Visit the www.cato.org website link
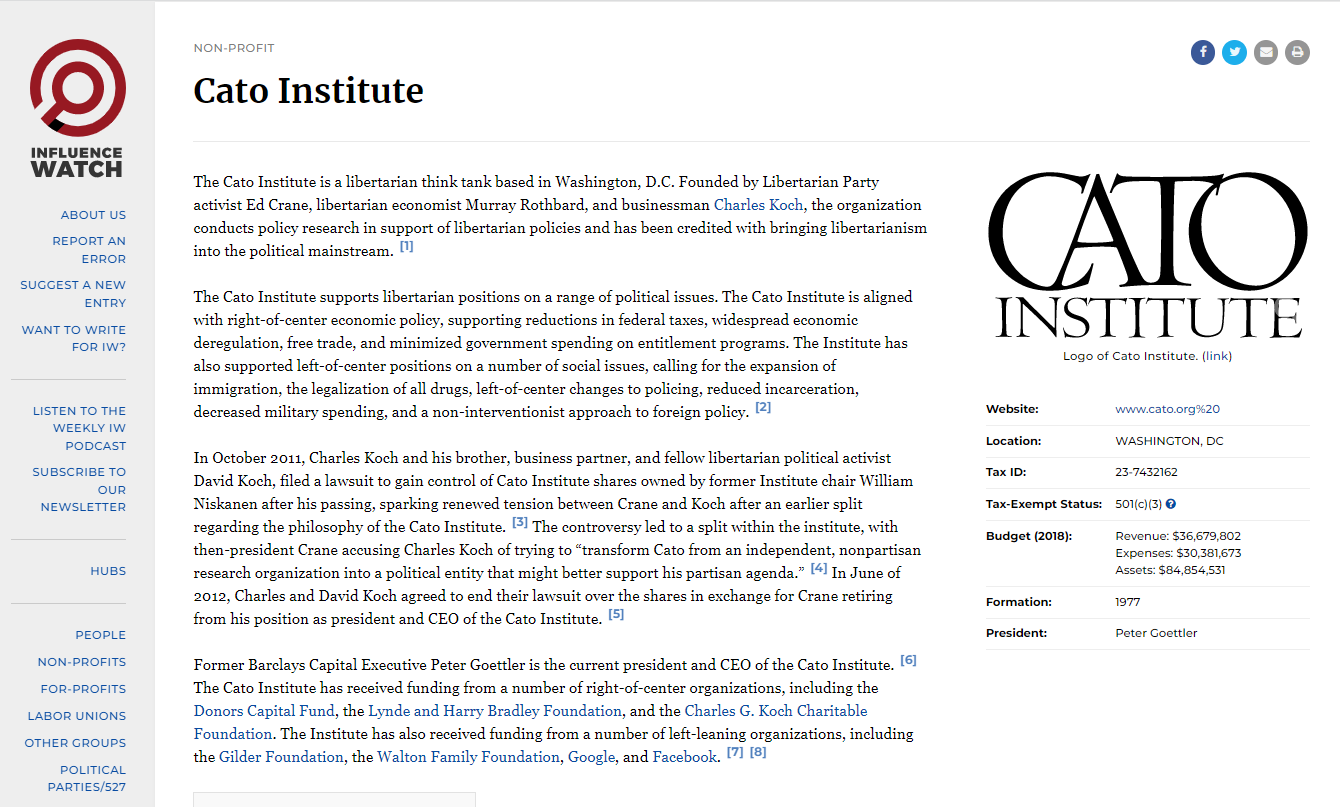Screen dimensions: 1340x807 (x=1168, y=409)
